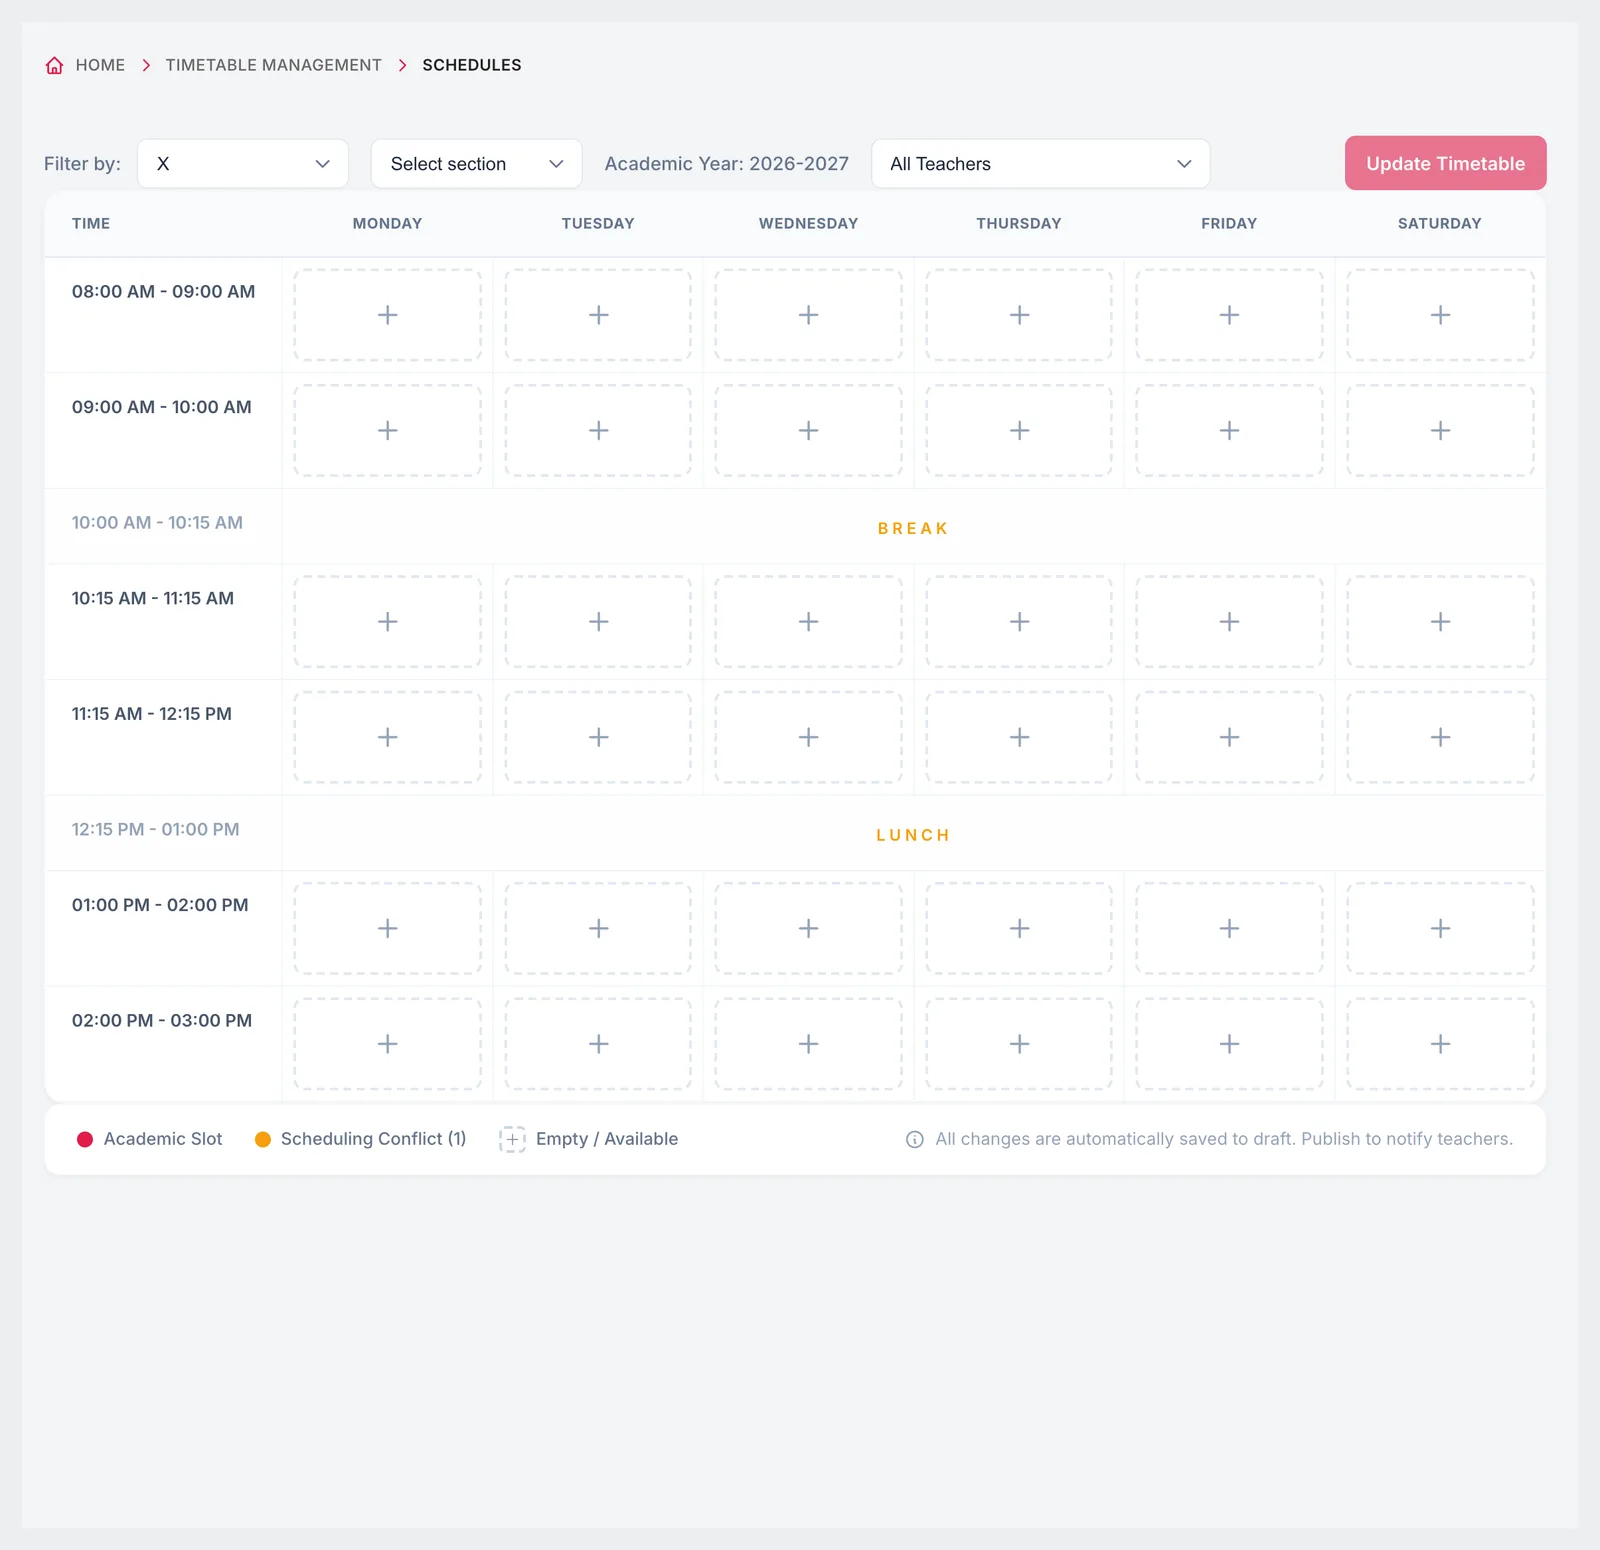Add slot Wednesday 09:00 AM - 10:00 AM
This screenshot has height=1550, width=1600.
(x=809, y=431)
